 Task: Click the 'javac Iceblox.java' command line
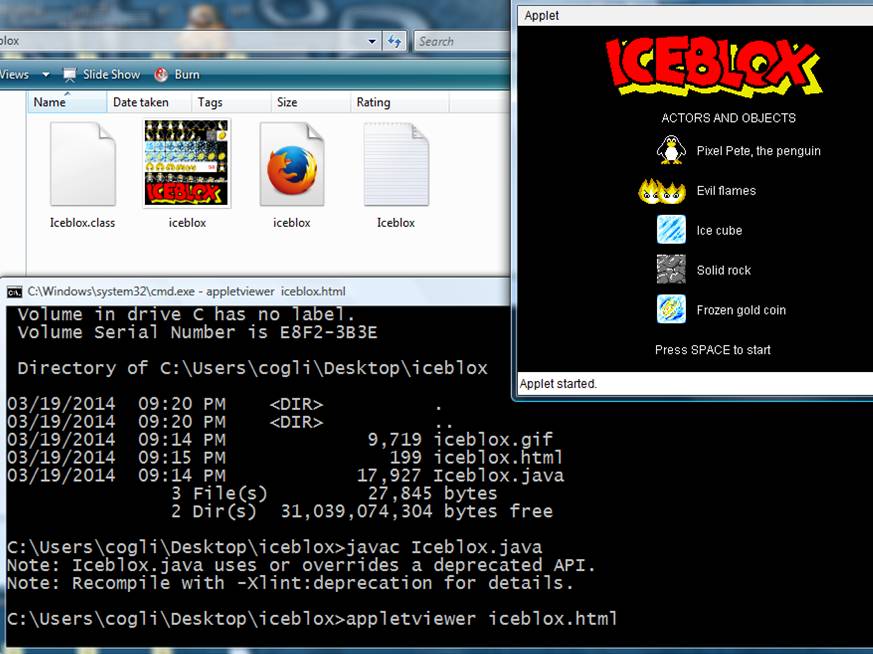[x=444, y=547]
